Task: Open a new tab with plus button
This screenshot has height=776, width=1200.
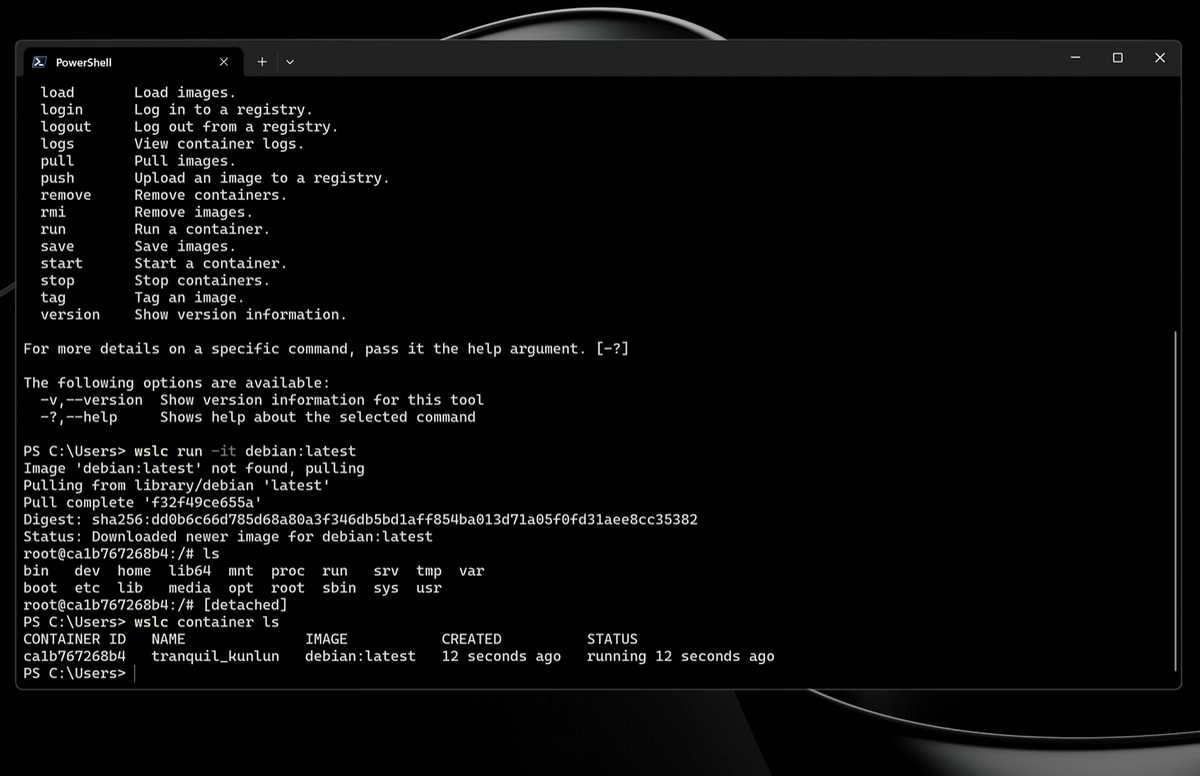Action: [262, 61]
